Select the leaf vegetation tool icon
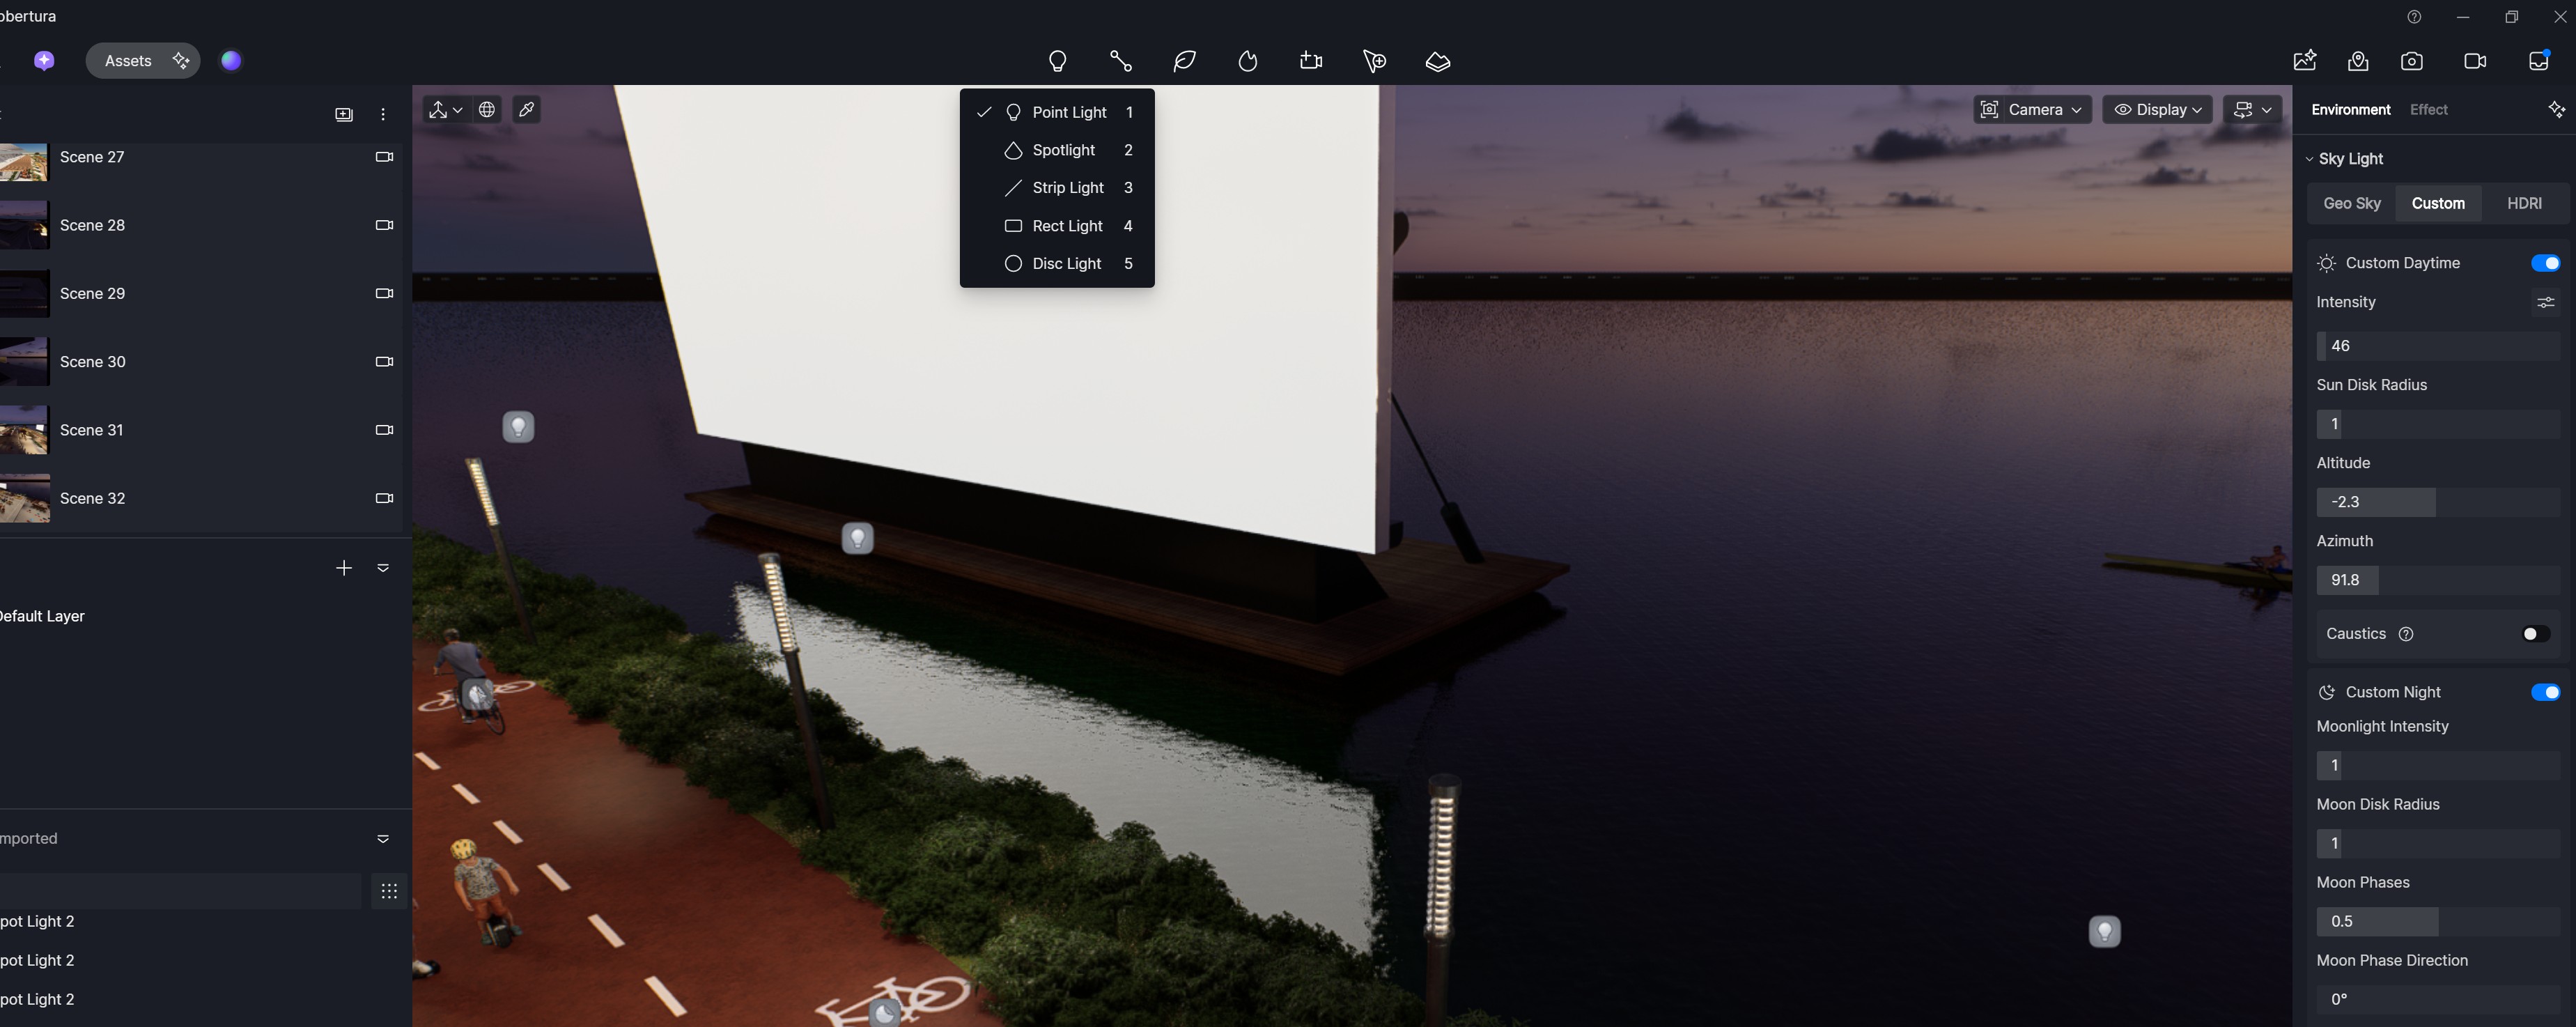 click(1184, 61)
